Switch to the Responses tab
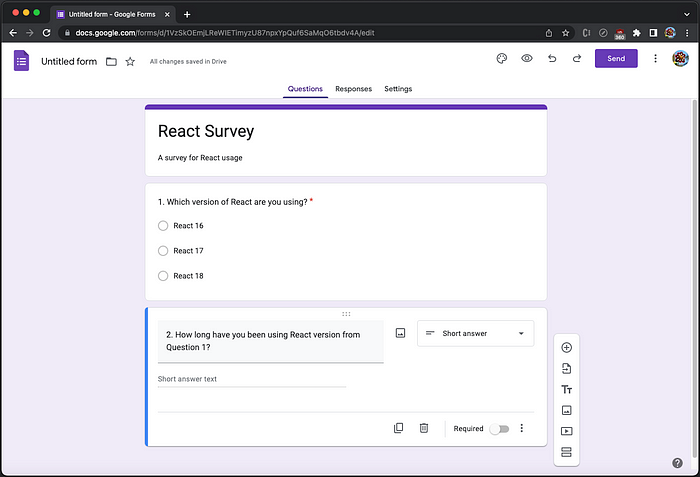The height and width of the screenshot is (477, 700). (x=354, y=89)
